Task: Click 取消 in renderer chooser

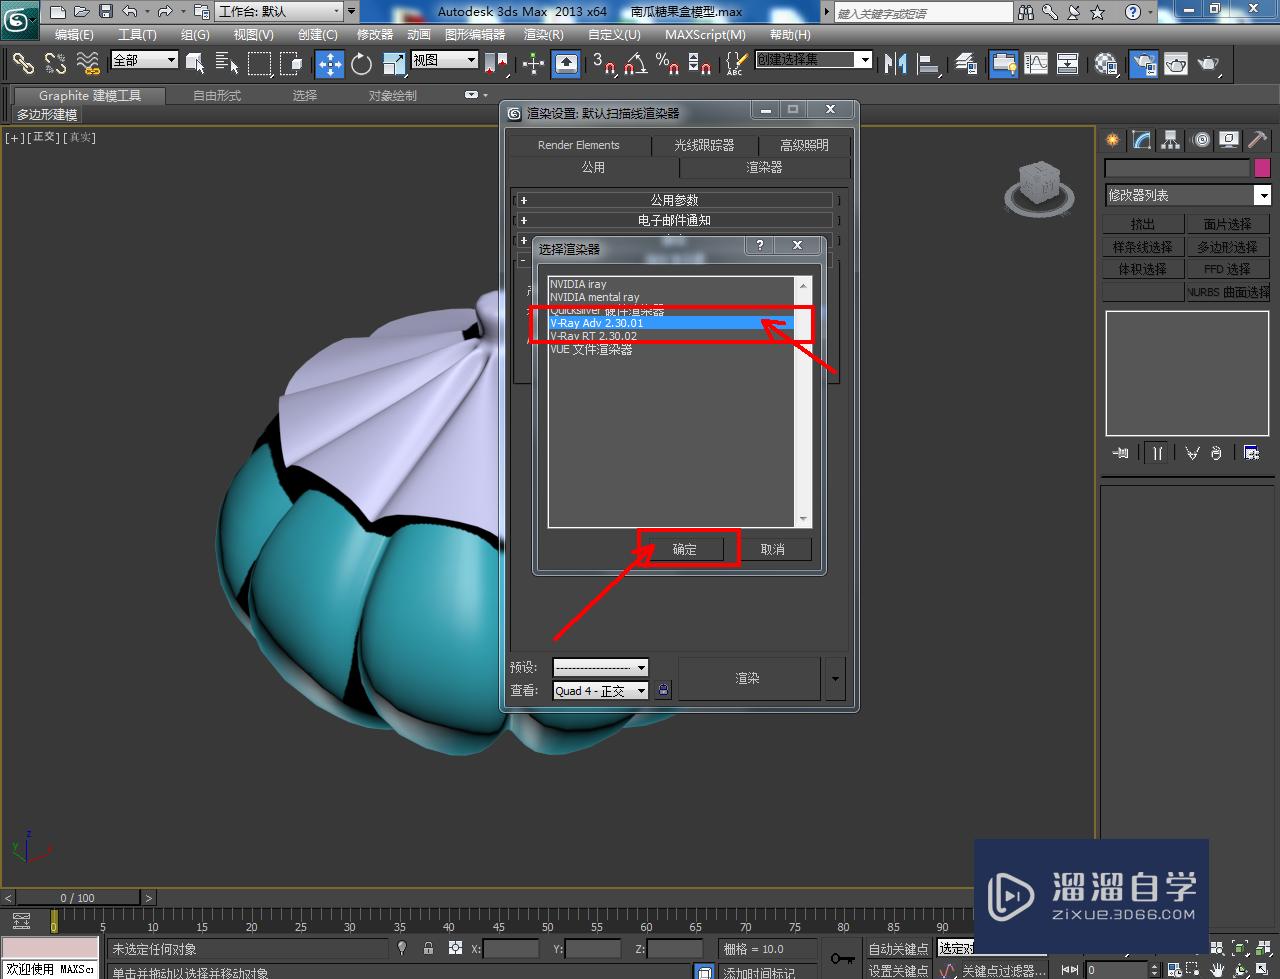Action: click(x=773, y=549)
